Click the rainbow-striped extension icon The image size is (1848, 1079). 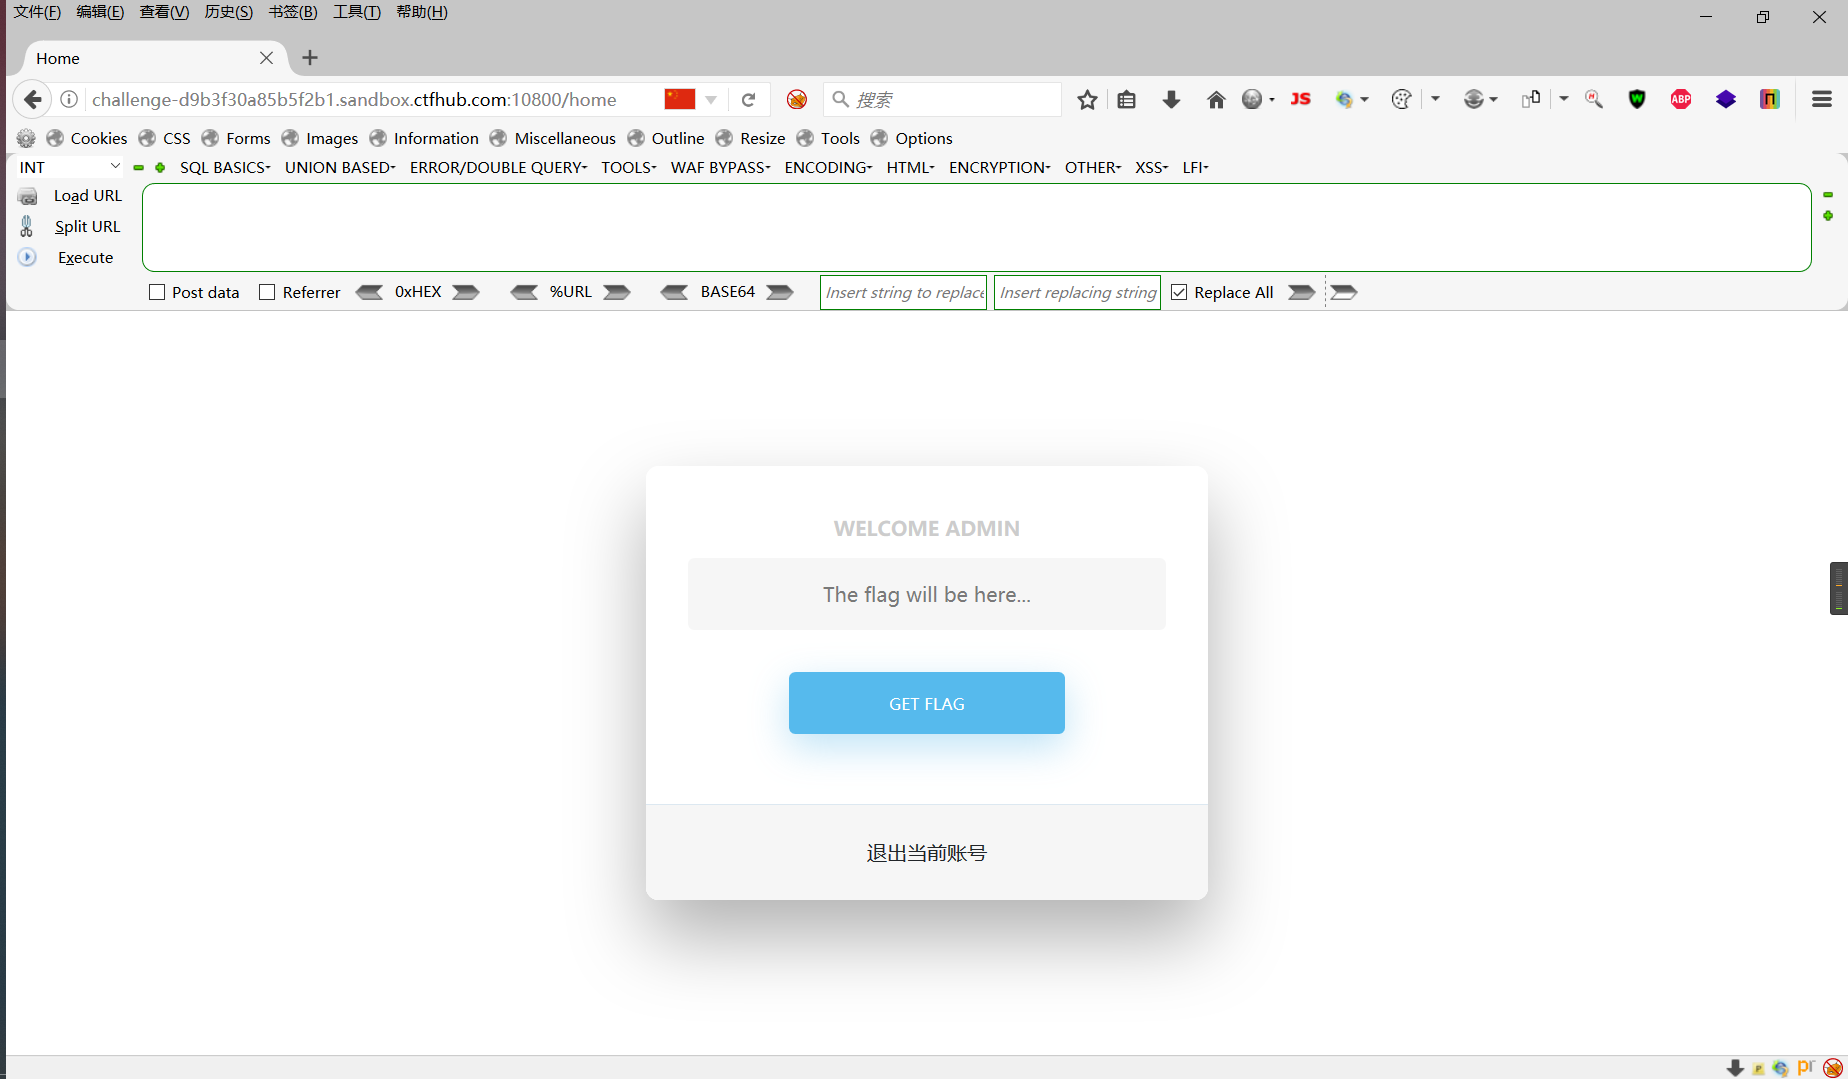click(1770, 99)
